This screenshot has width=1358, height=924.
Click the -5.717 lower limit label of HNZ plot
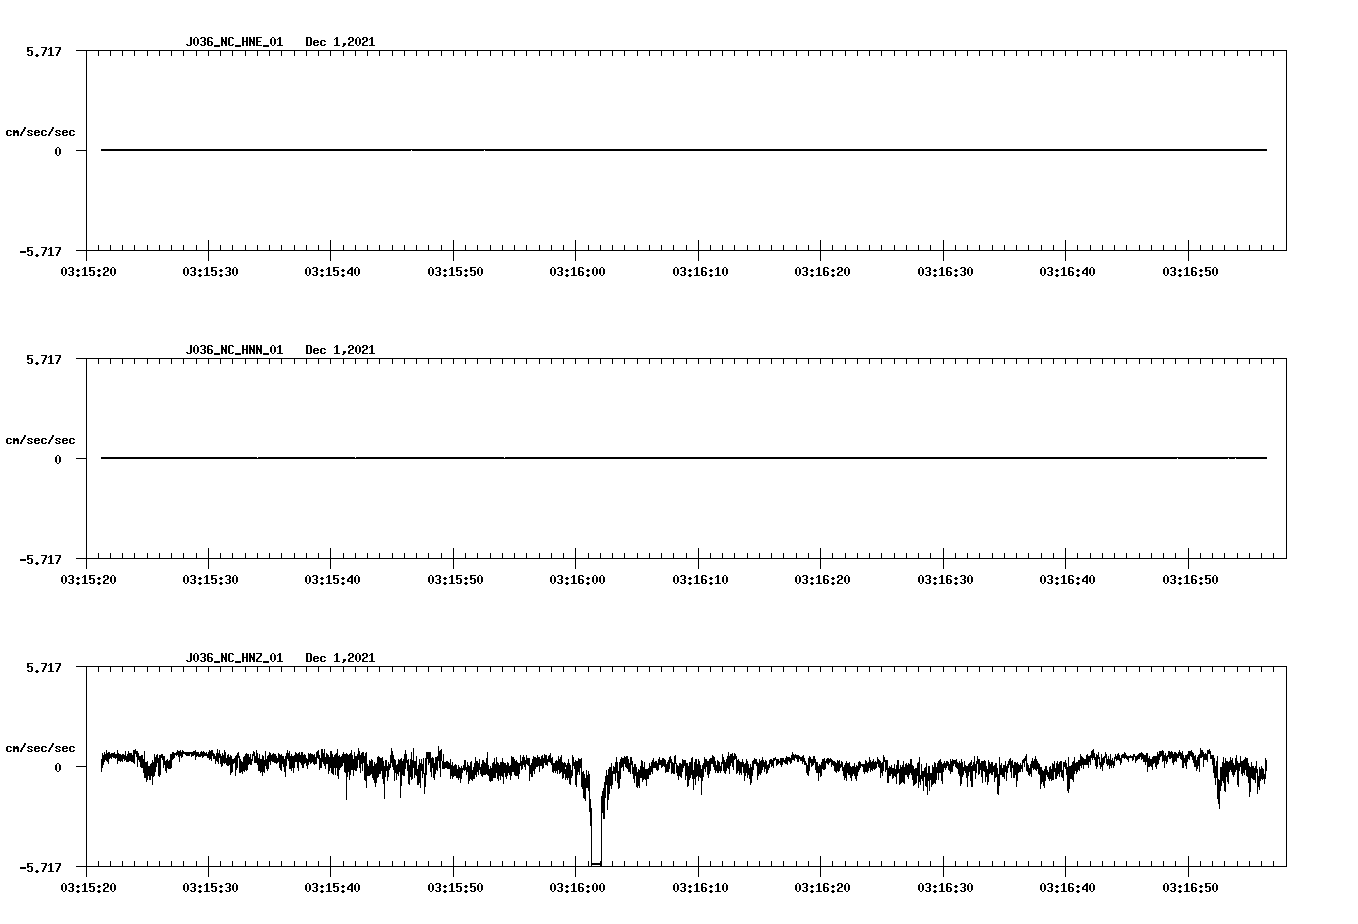[40, 868]
